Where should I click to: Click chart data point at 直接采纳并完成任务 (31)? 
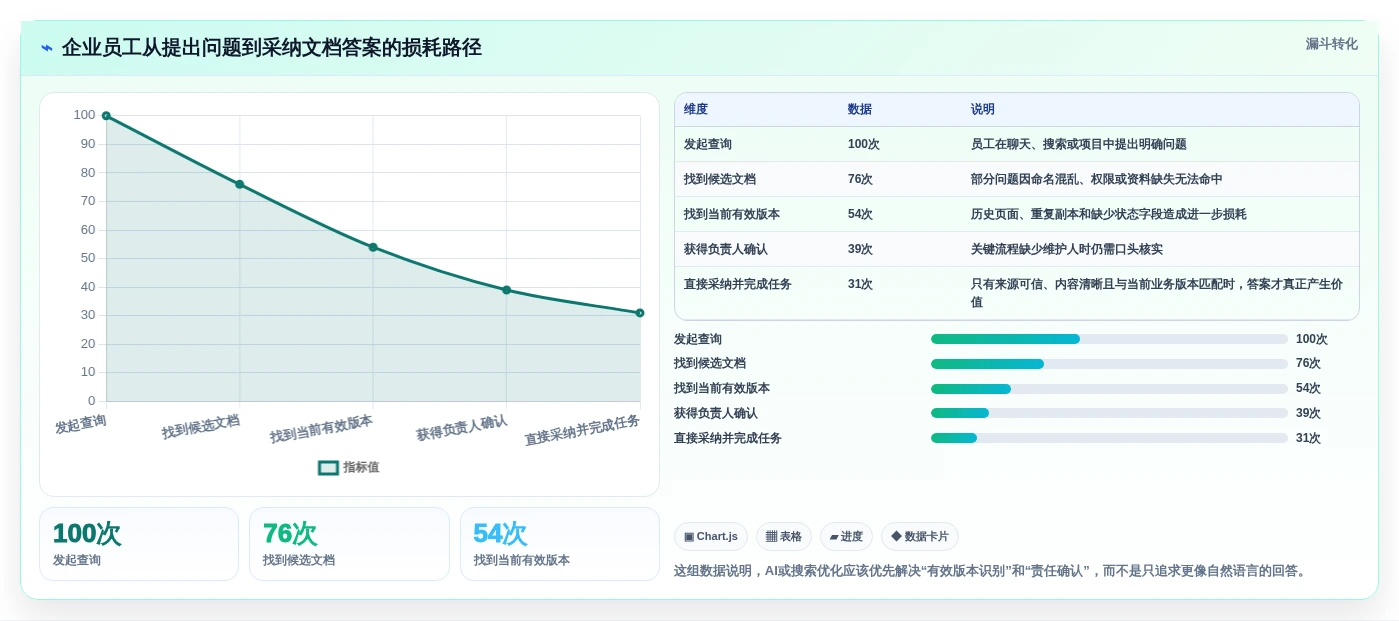(x=640, y=313)
